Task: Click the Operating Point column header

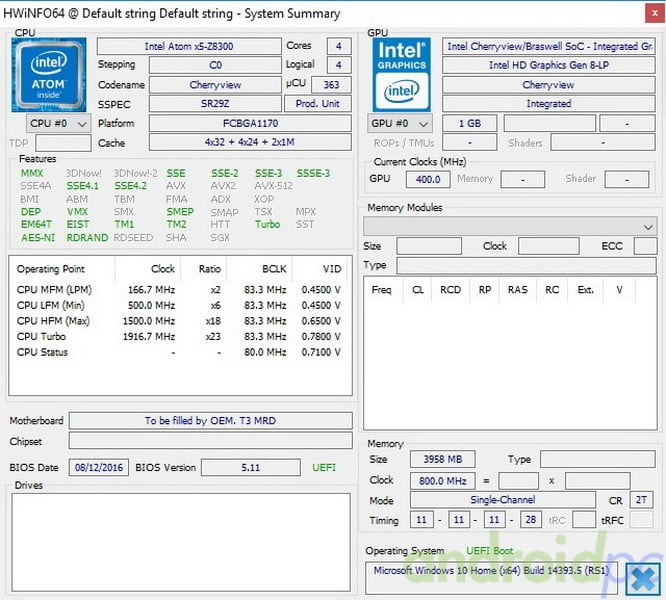Action: click(51, 269)
